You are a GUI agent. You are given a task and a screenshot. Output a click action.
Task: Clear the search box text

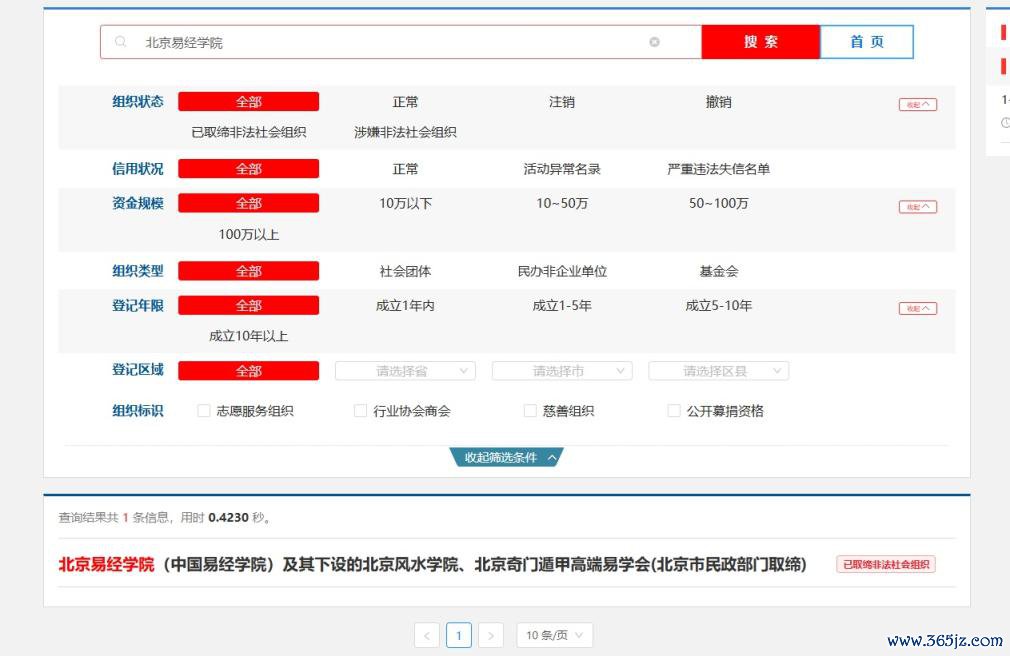pyautogui.click(x=654, y=42)
